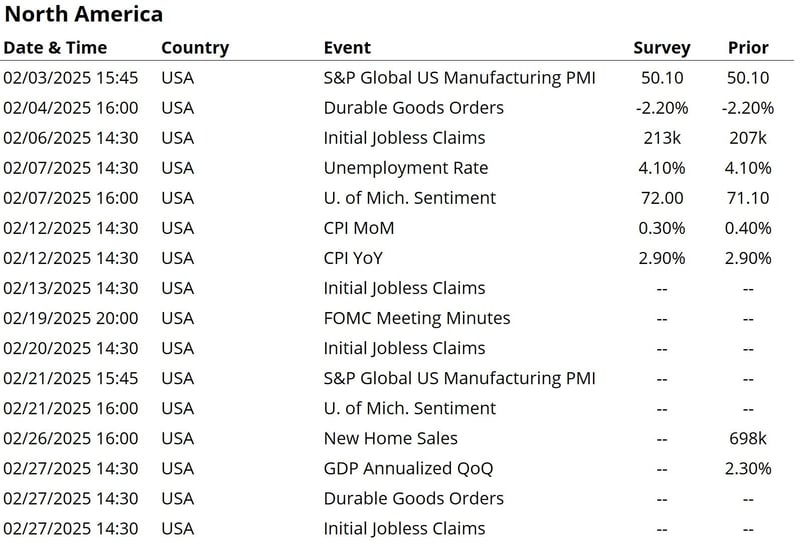Click the Prior column header
Viewport: 795px width, 546px height.
click(x=748, y=48)
